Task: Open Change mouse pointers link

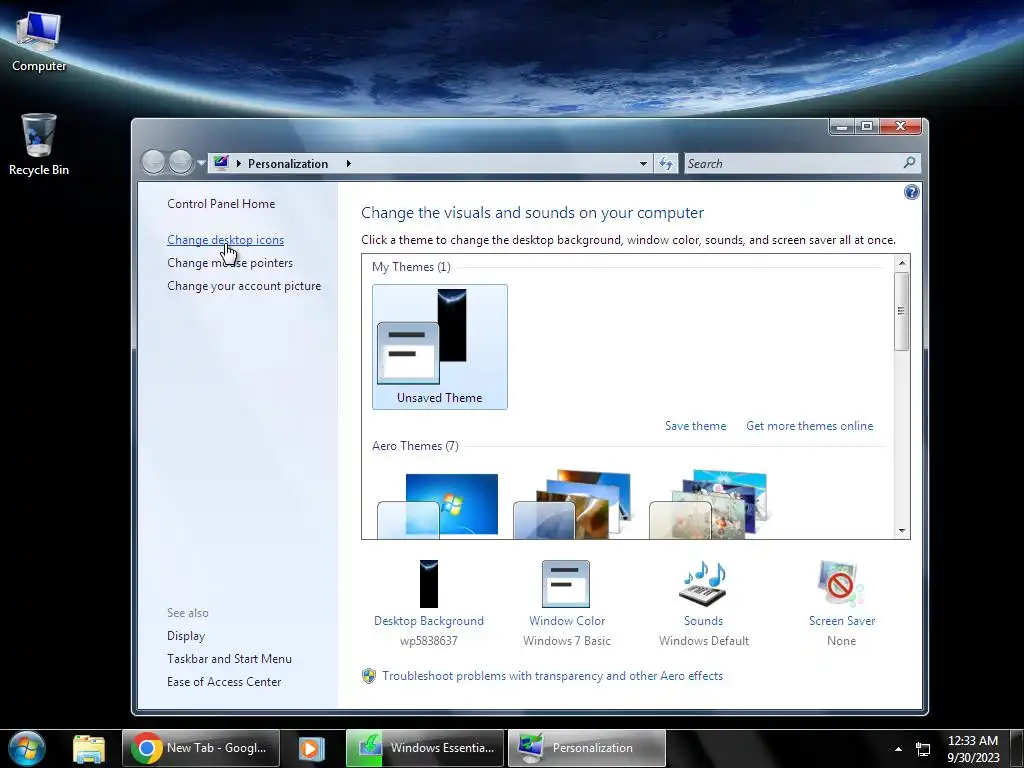Action: [230, 263]
